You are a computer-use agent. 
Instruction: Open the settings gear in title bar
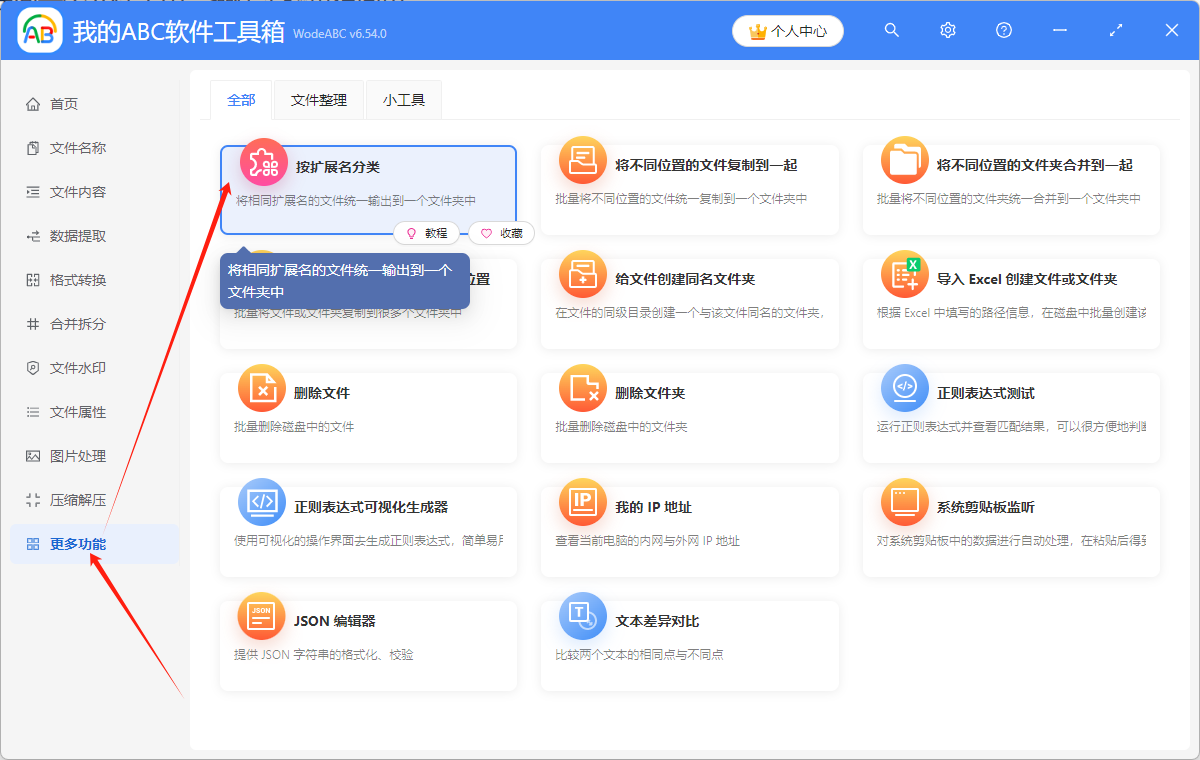pos(947,30)
